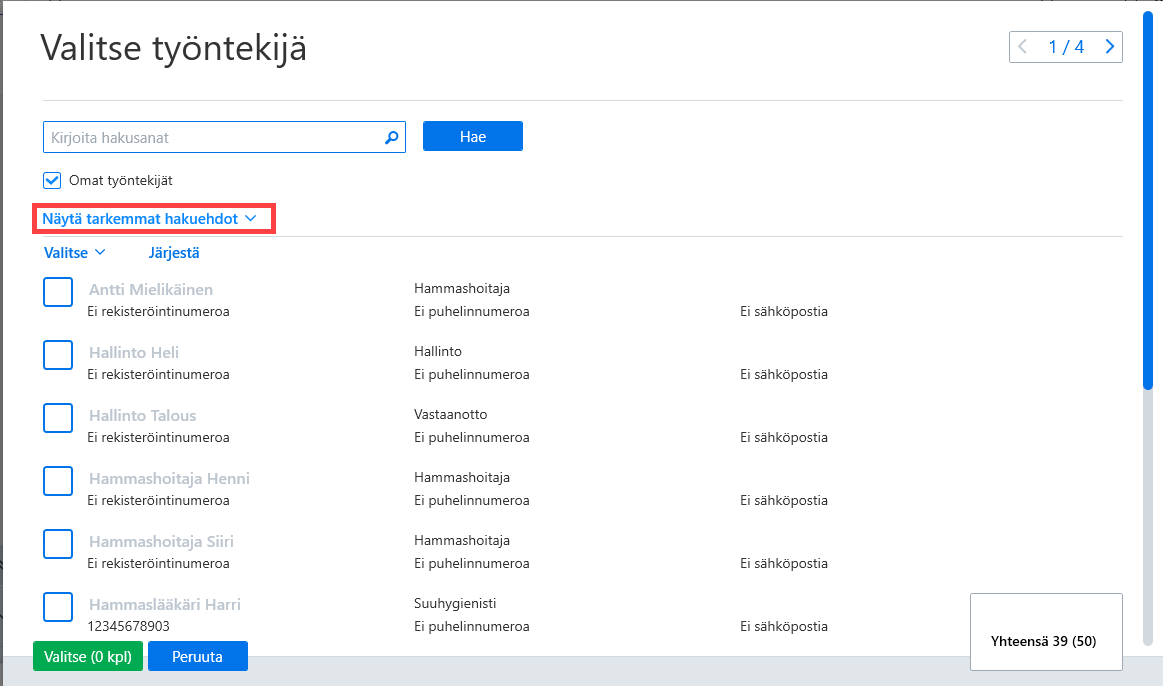This screenshot has width=1163, height=686.
Task: Open the Valitse dropdown menu
Action: tap(74, 253)
